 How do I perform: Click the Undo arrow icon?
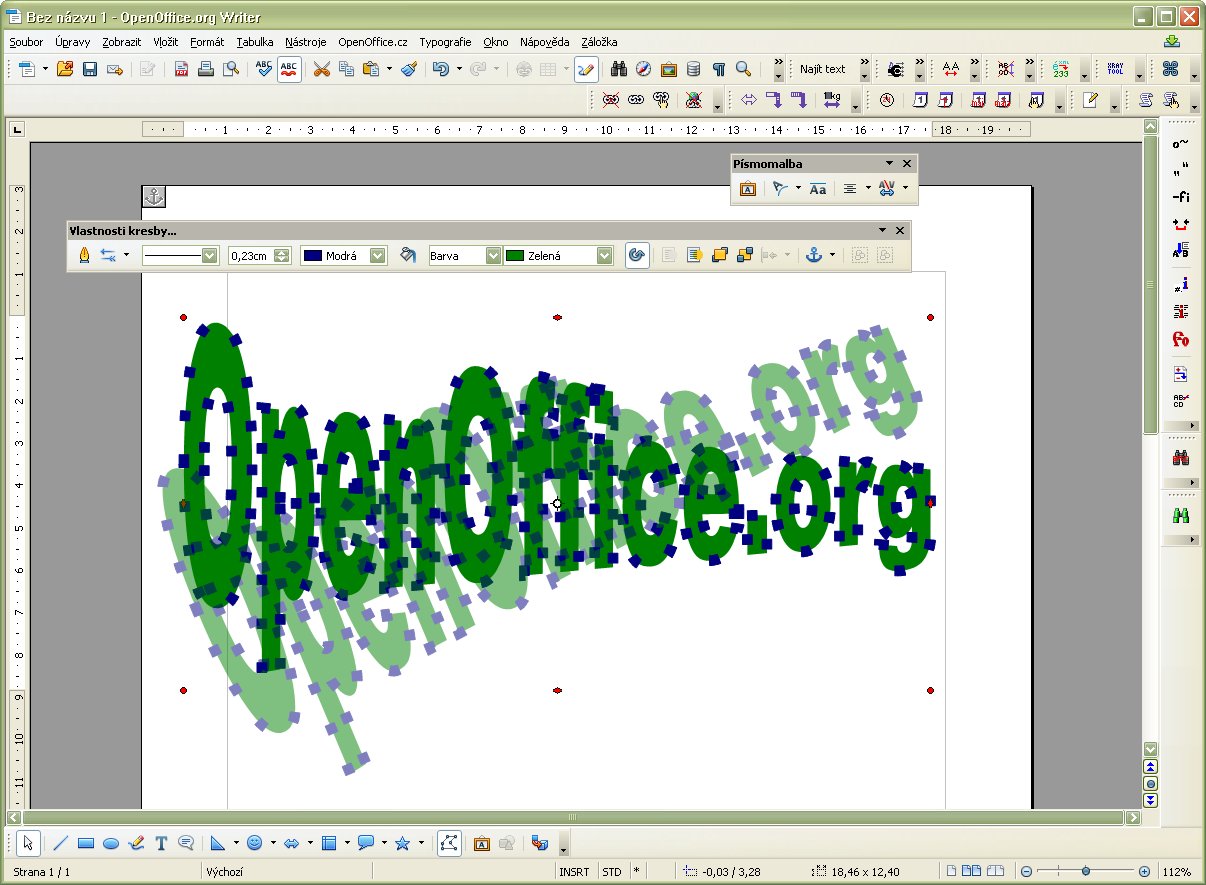coord(441,69)
